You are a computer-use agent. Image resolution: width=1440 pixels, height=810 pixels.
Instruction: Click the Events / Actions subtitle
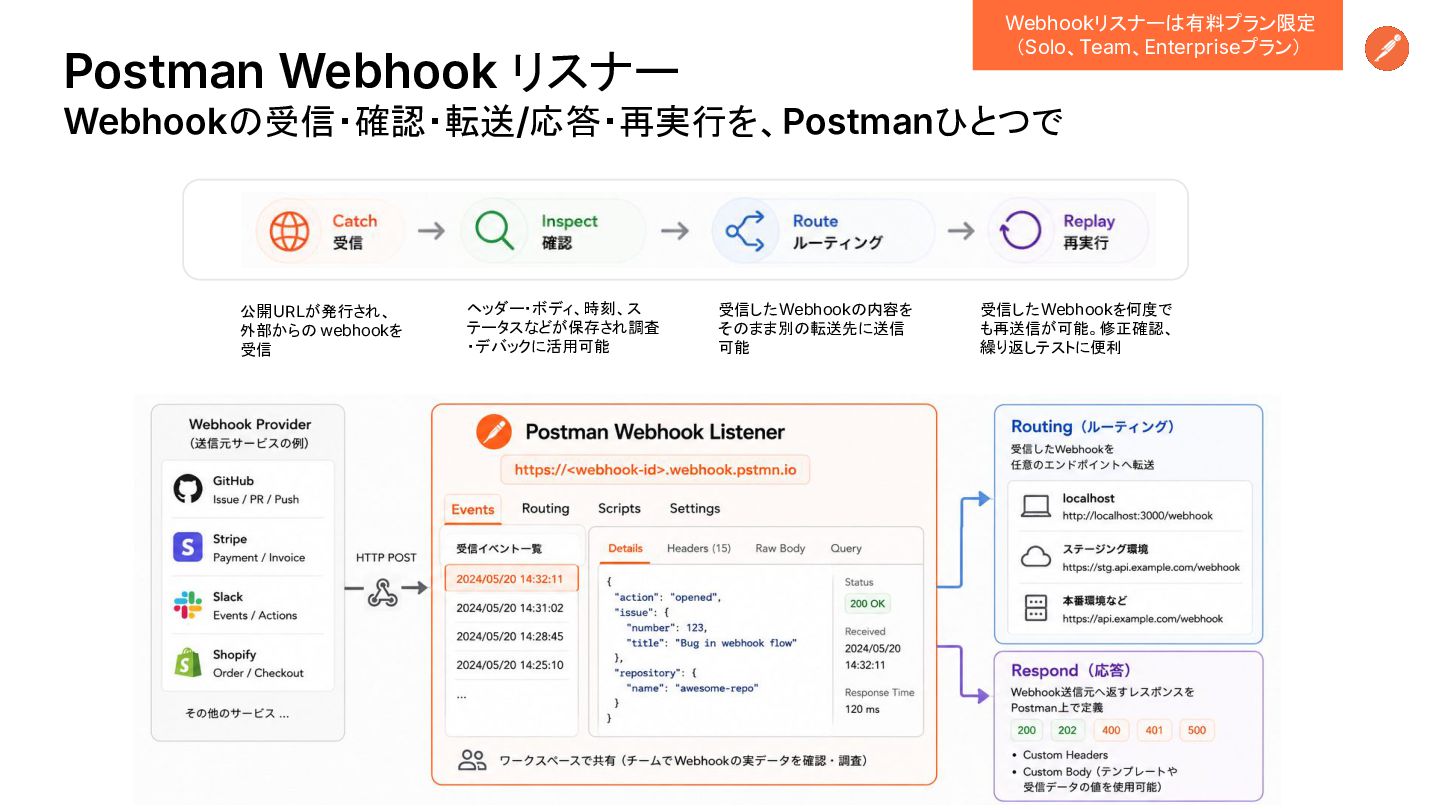pyautogui.click(x=255, y=615)
